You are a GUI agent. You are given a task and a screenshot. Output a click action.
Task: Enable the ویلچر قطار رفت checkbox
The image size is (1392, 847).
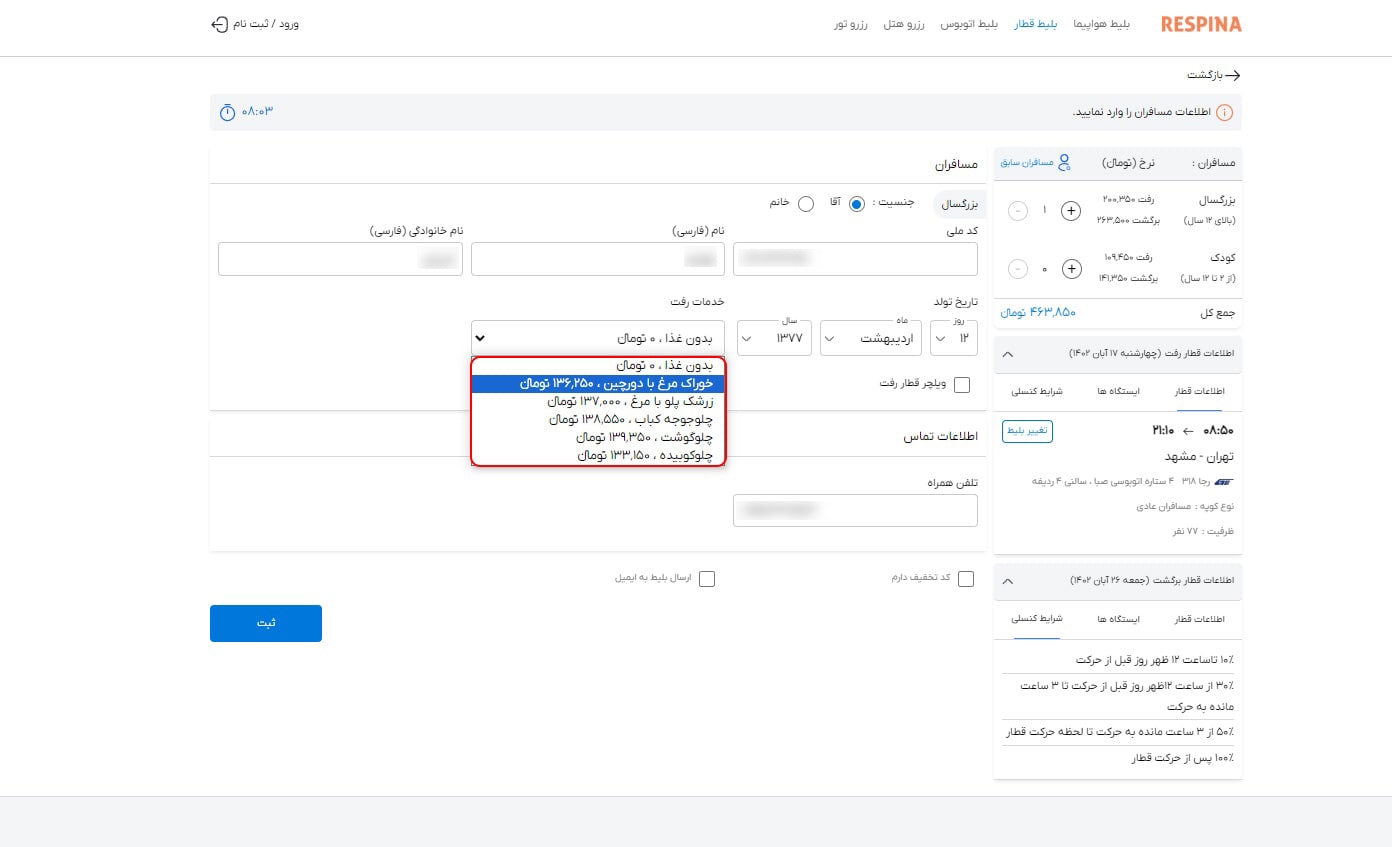962,385
